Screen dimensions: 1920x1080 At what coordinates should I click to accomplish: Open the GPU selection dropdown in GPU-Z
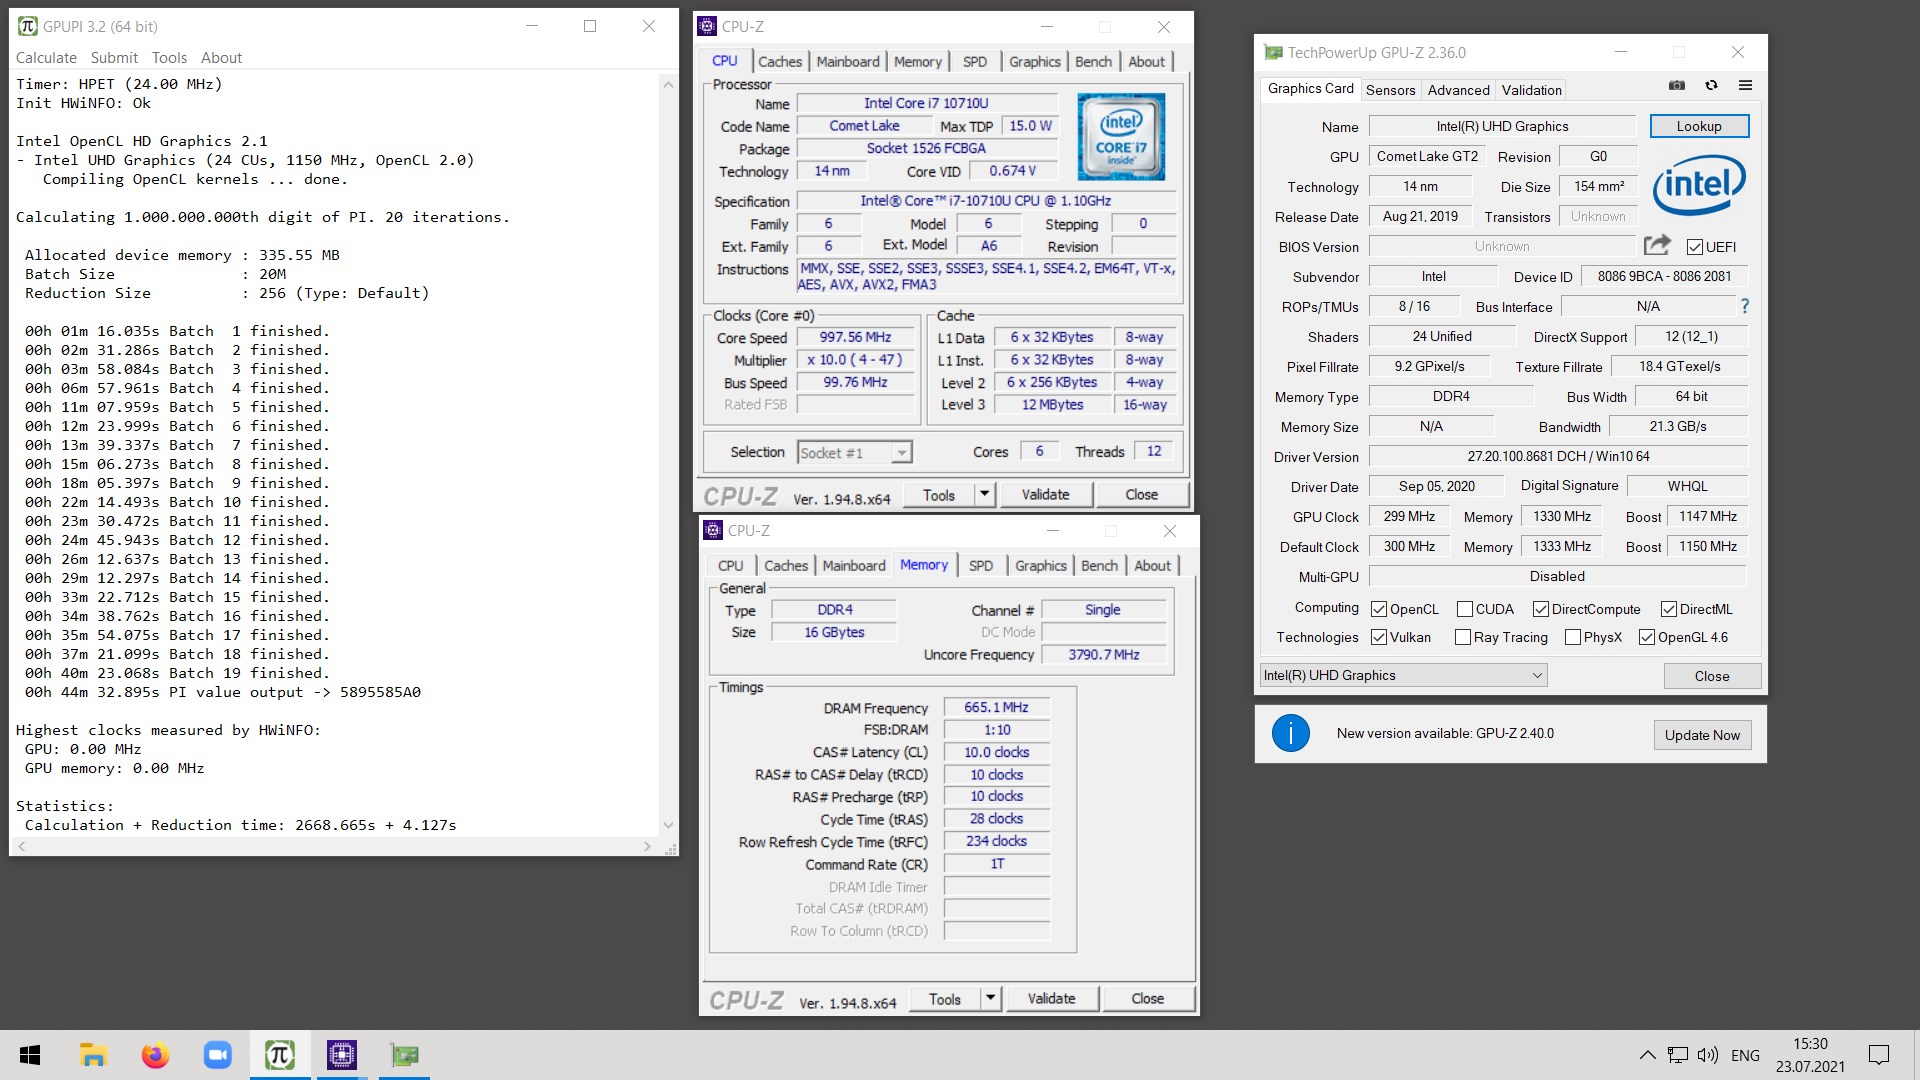1403,675
